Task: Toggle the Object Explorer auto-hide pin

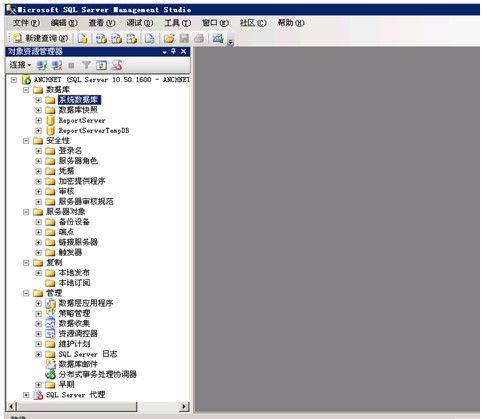Action: tap(173, 51)
